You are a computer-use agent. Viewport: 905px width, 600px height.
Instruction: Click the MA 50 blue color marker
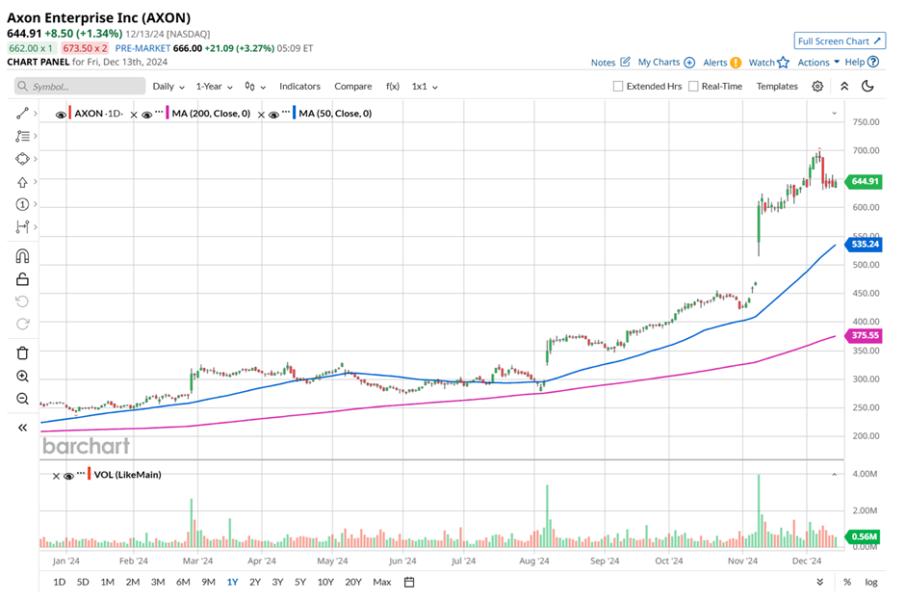(294, 113)
